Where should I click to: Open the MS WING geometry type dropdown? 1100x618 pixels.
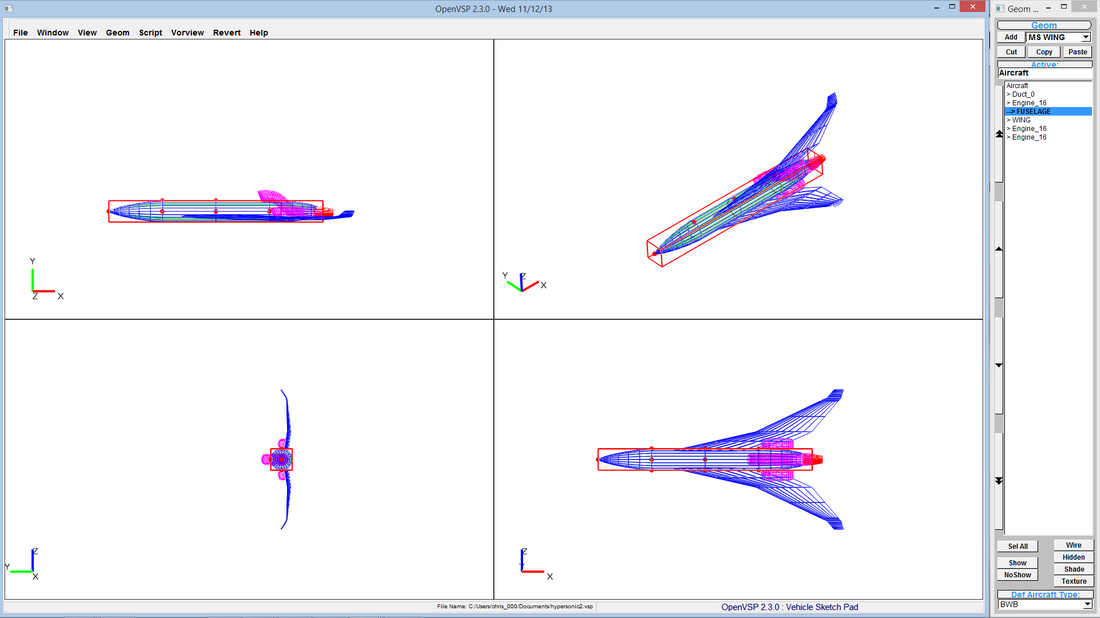[x=1058, y=37]
